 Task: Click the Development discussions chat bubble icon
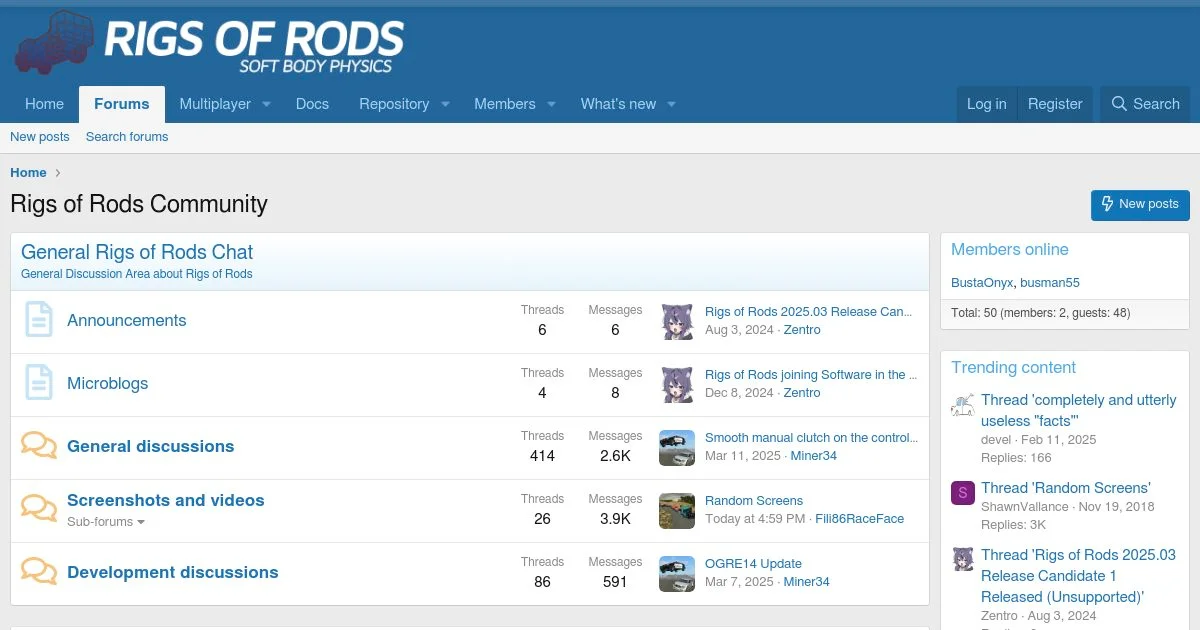coord(39,572)
